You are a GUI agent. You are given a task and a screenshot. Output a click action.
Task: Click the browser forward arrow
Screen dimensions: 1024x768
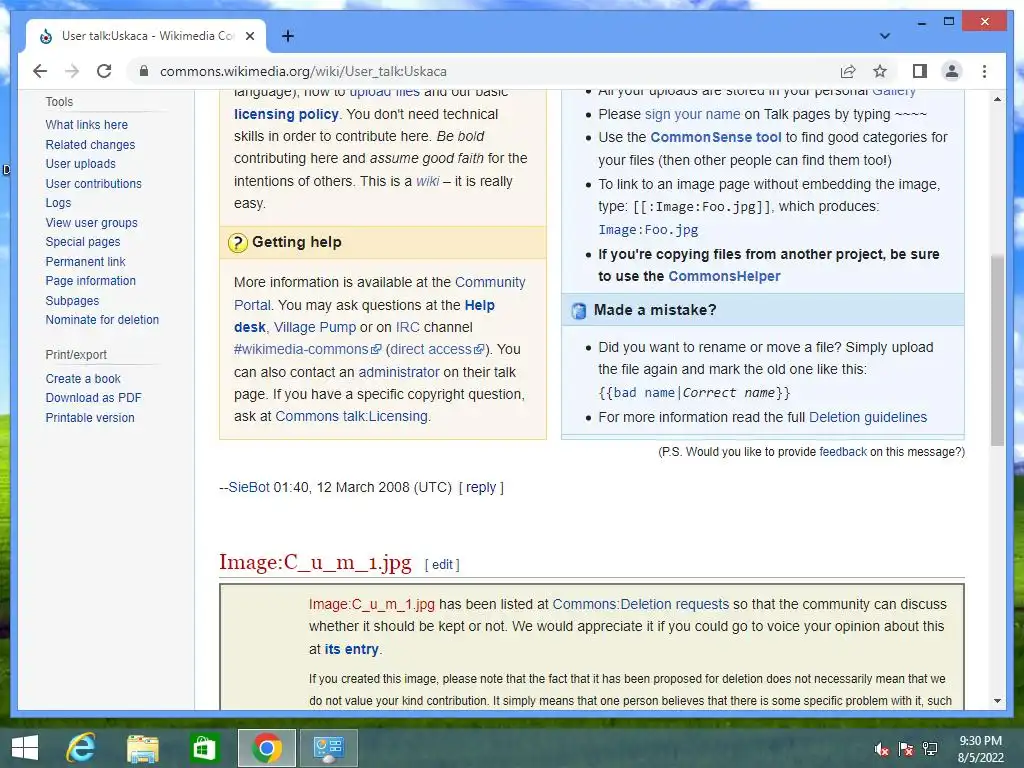coord(72,71)
